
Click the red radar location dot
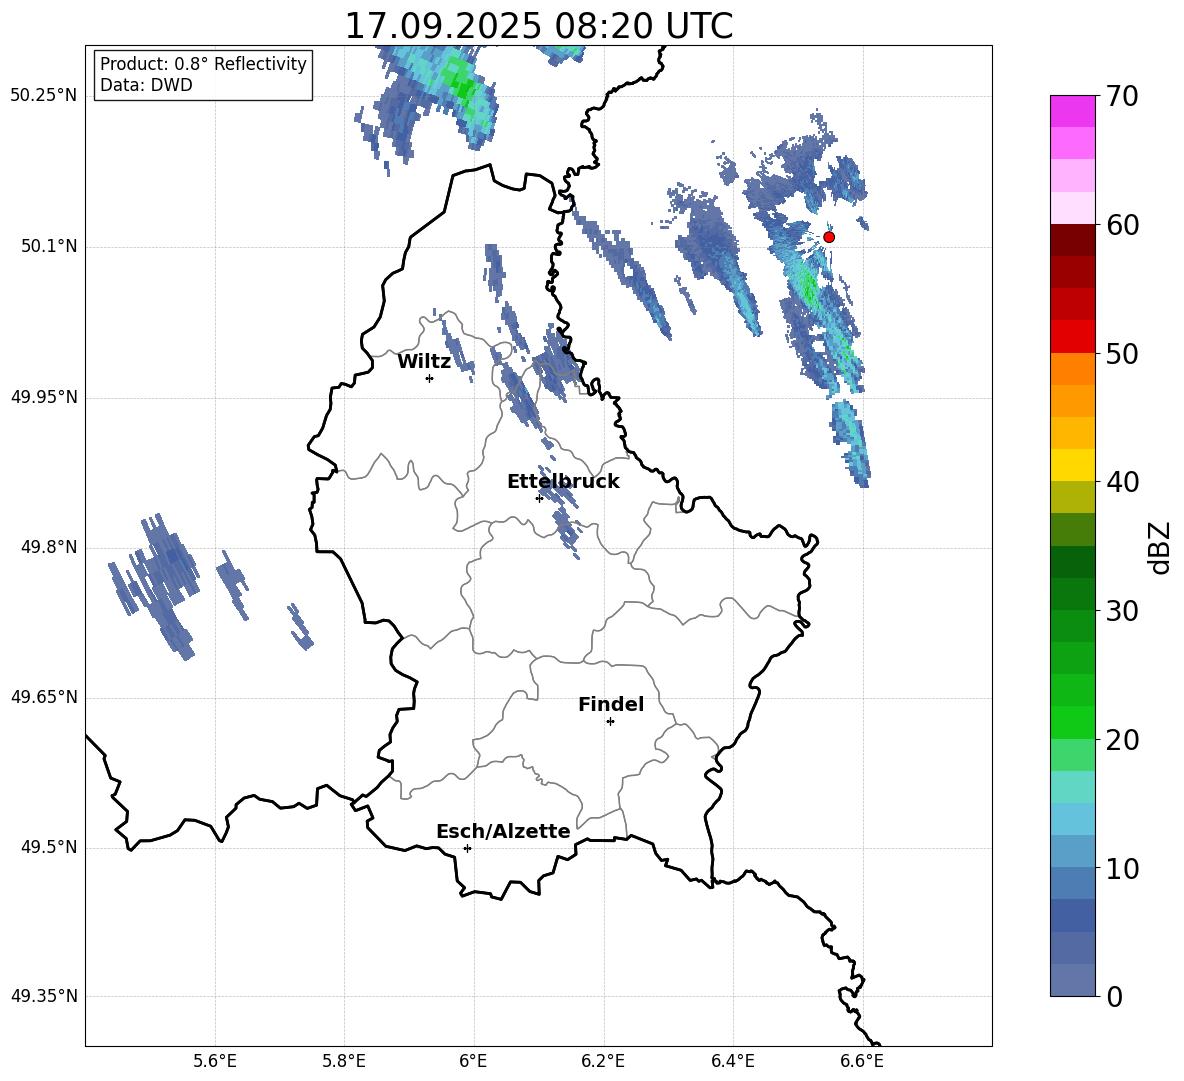828,237
